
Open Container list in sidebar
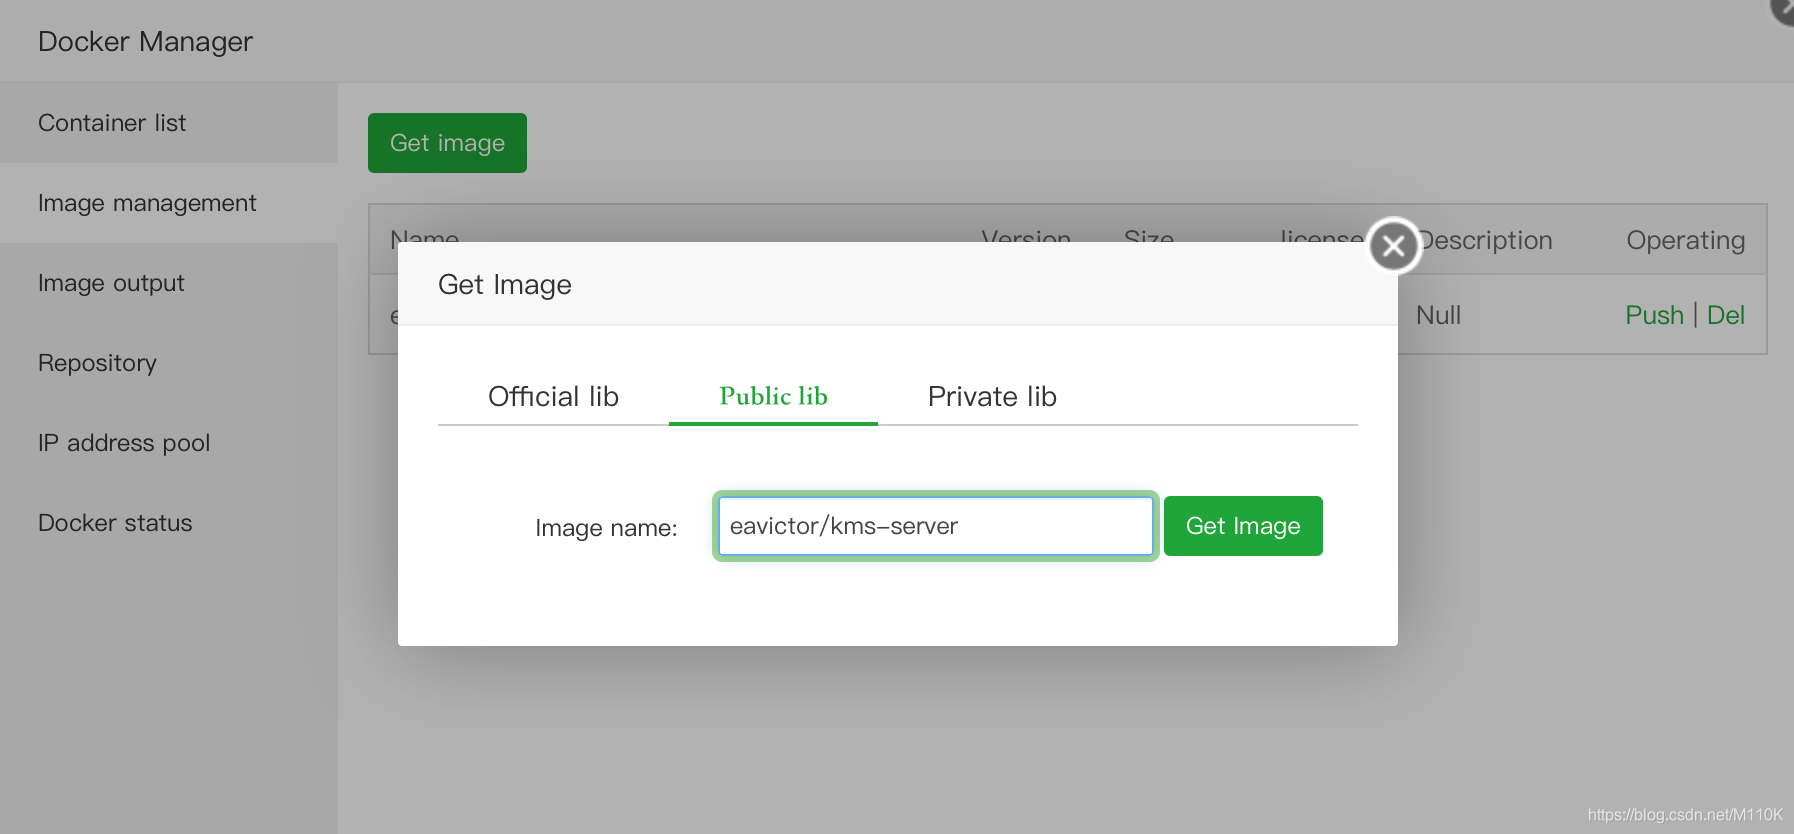(169, 123)
